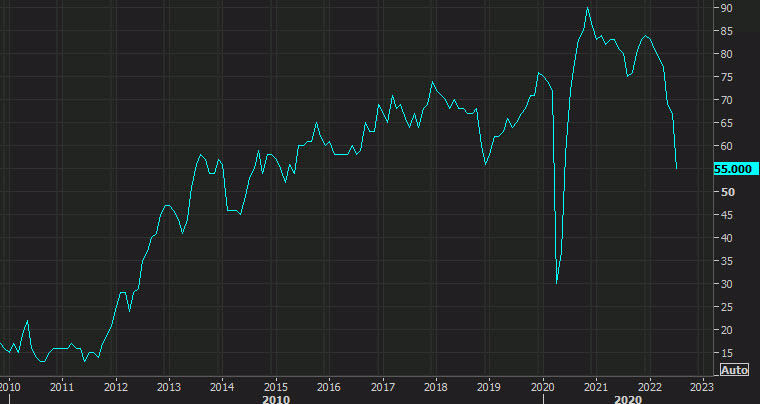This screenshot has width=760, height=404.
Task: Select the 2014 year label on time axis
Action: (222, 387)
